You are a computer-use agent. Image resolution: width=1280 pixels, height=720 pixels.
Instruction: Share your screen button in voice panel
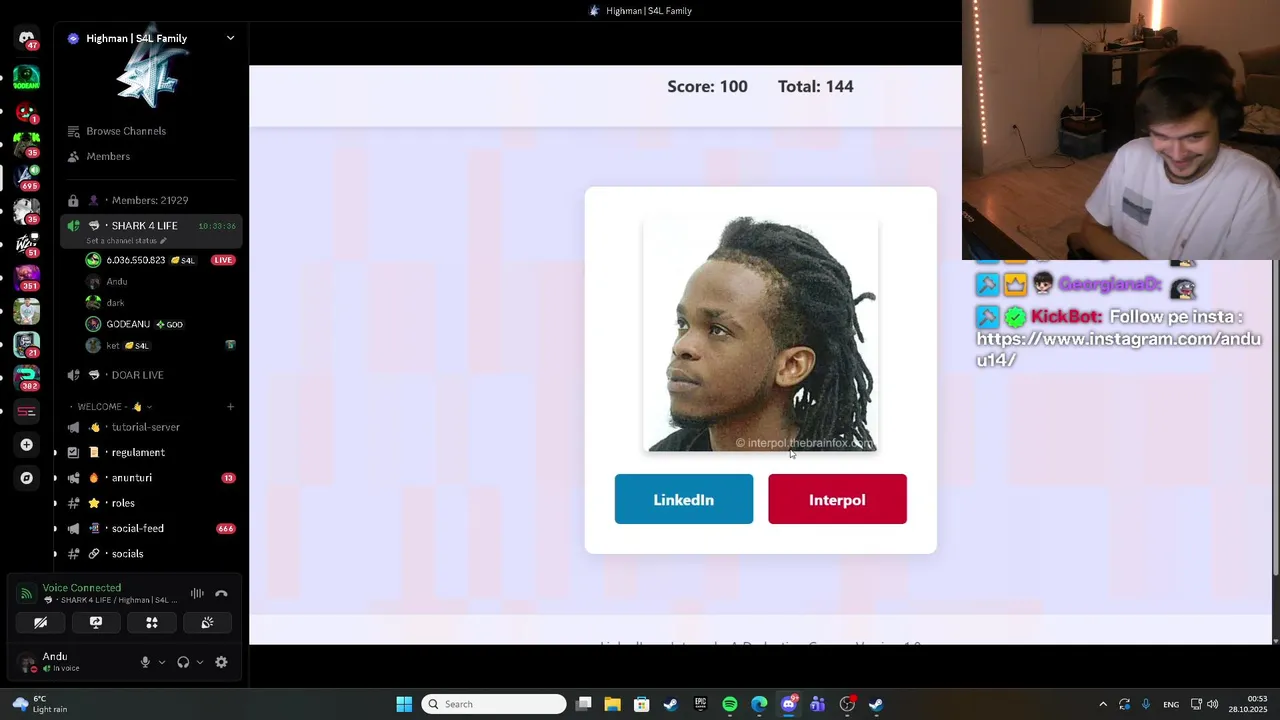click(x=96, y=622)
